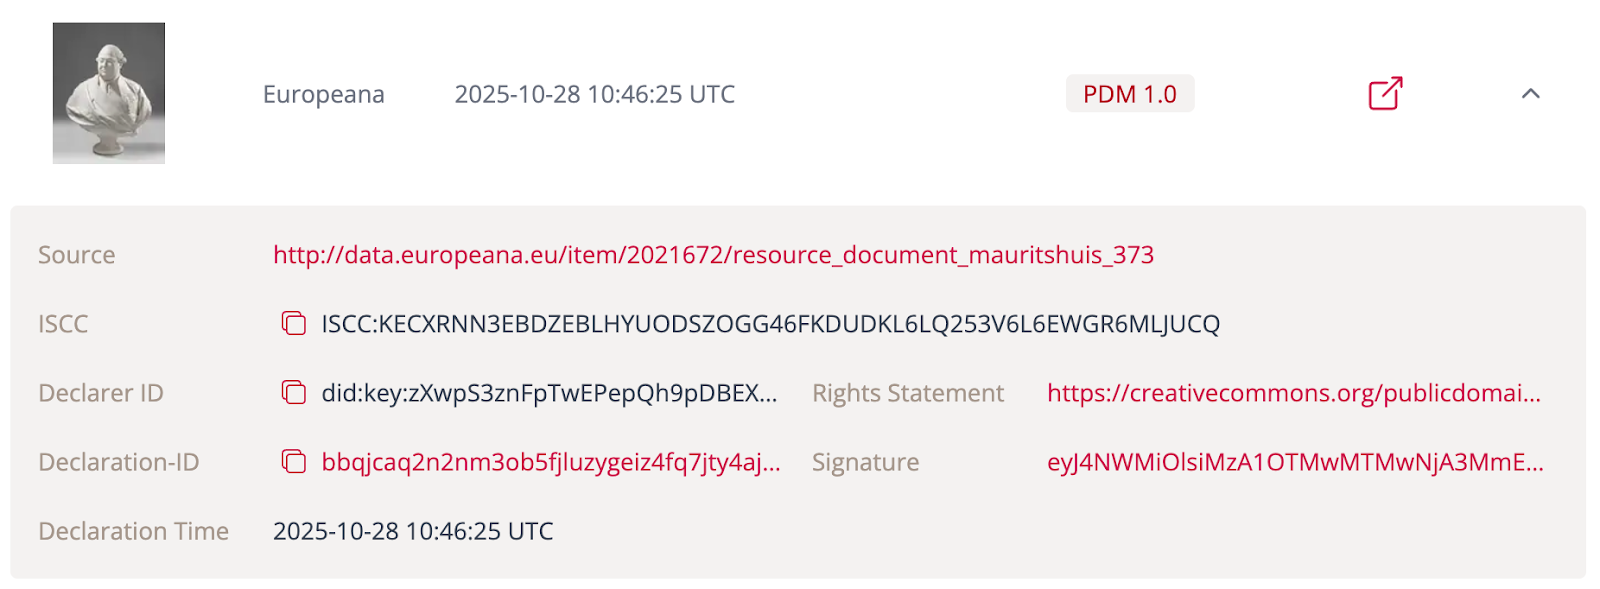Click the header timestamp next to Europeana
The image size is (1600, 589).
click(x=594, y=94)
